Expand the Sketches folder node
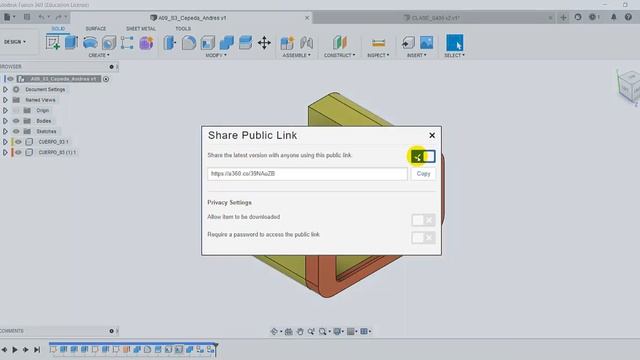Screen dimensions: 640x360 [5, 131]
